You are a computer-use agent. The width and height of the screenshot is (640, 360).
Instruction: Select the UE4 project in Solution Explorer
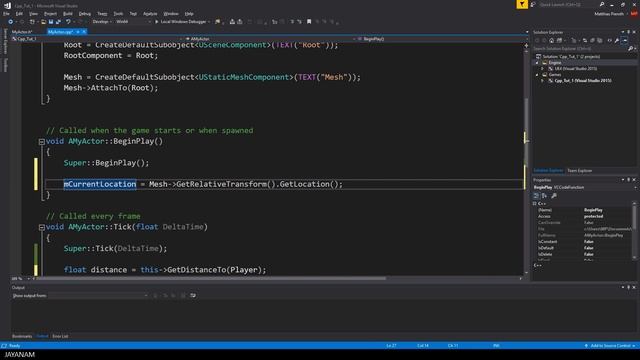click(x=576, y=69)
